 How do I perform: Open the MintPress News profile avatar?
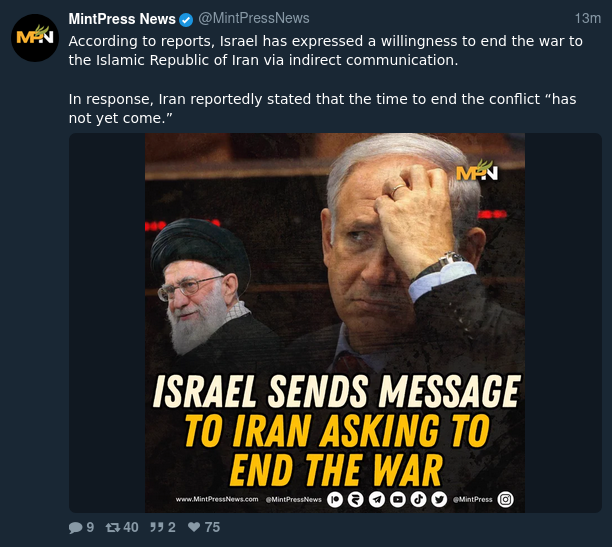[35, 37]
